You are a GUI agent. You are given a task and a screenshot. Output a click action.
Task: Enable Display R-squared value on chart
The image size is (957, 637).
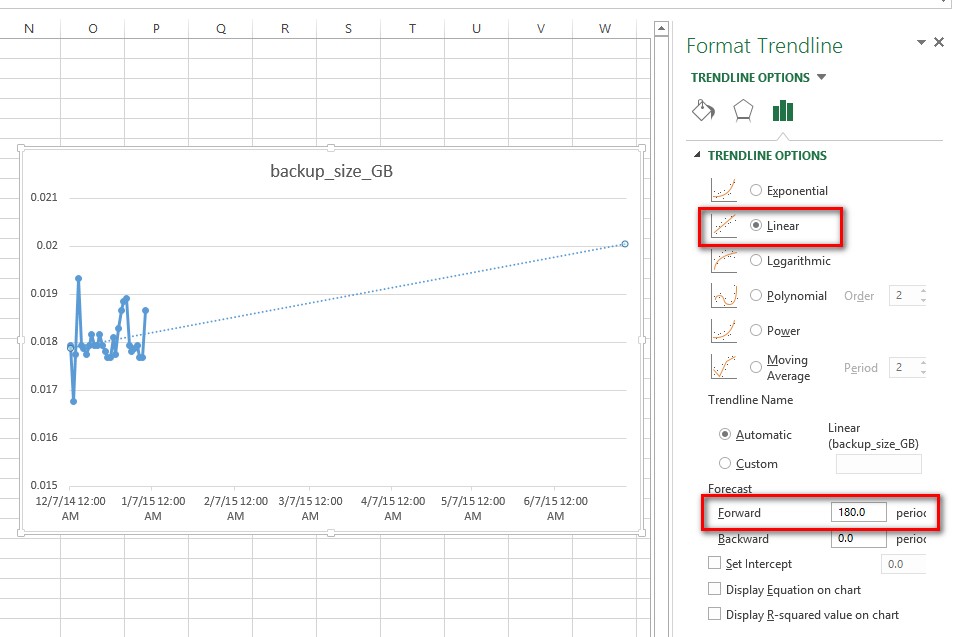(x=714, y=614)
